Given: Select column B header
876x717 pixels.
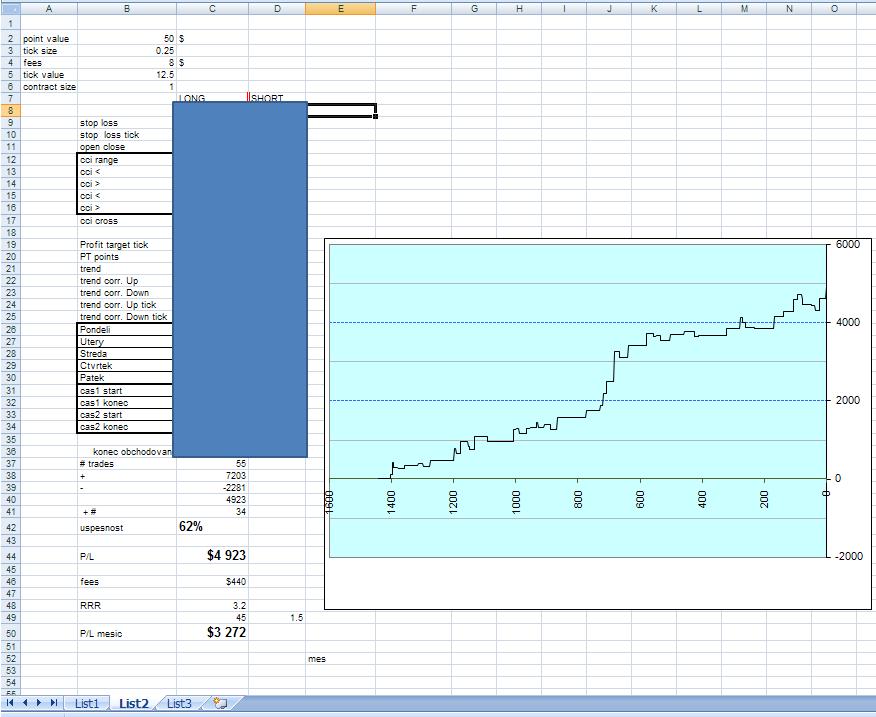Looking at the screenshot, I should (127, 8).
